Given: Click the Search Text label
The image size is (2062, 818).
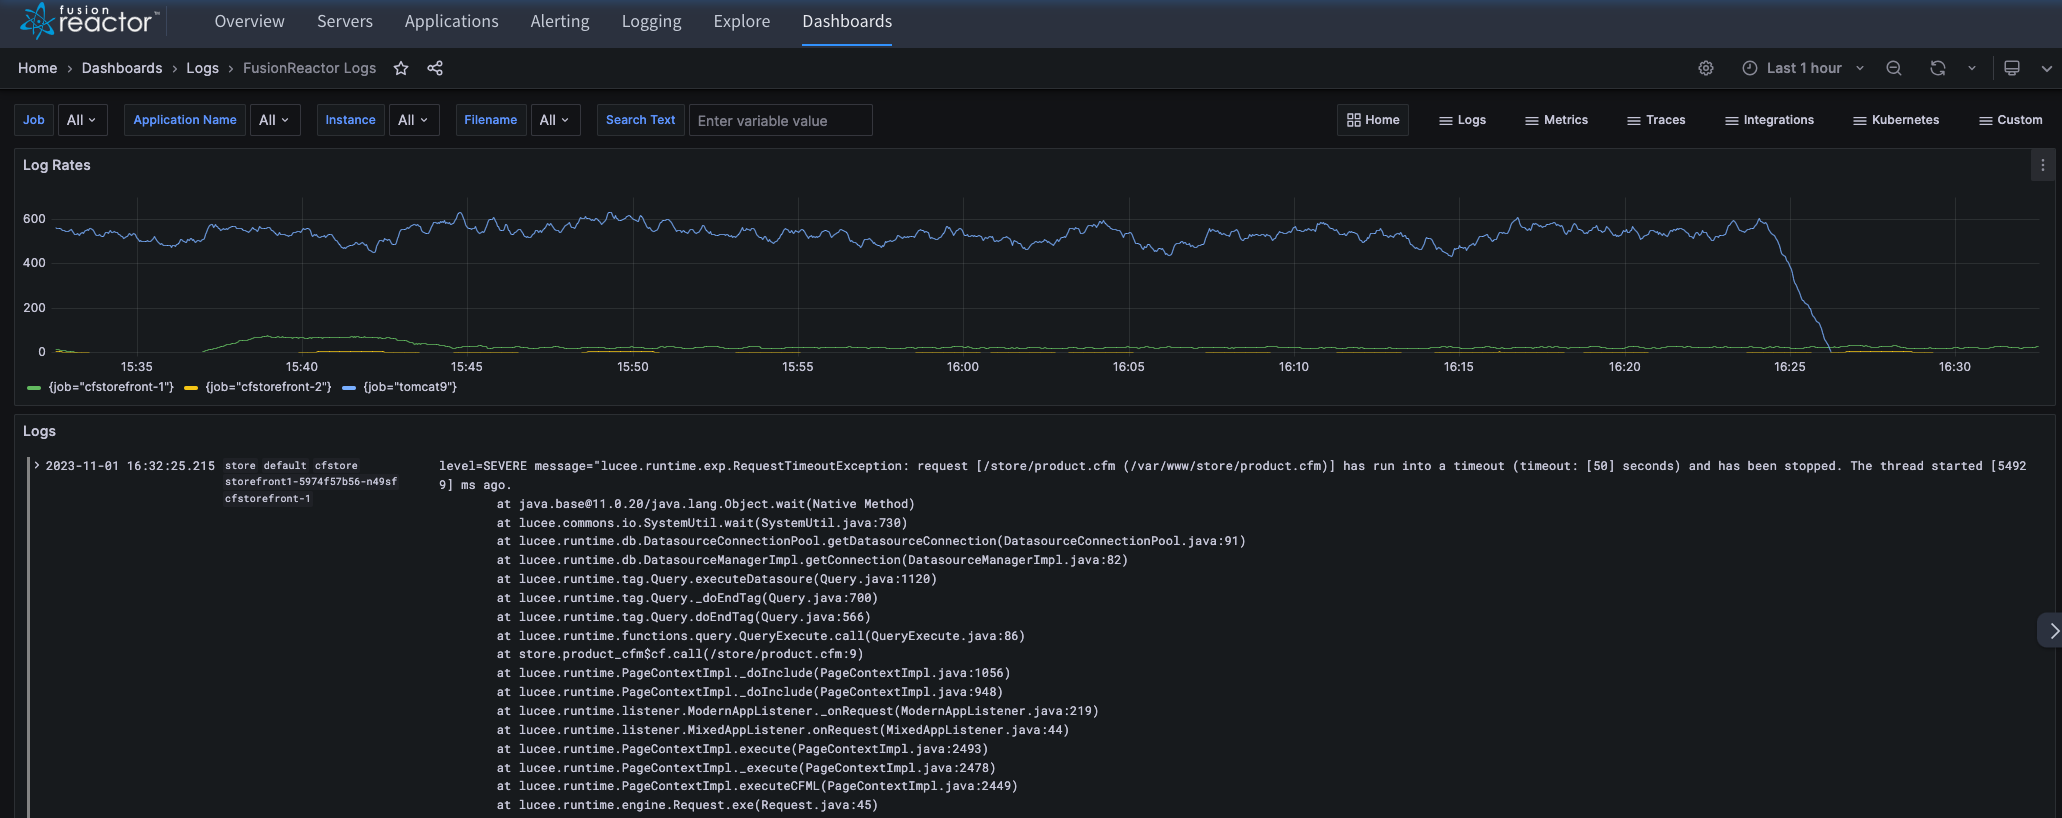Looking at the screenshot, I should (x=641, y=120).
